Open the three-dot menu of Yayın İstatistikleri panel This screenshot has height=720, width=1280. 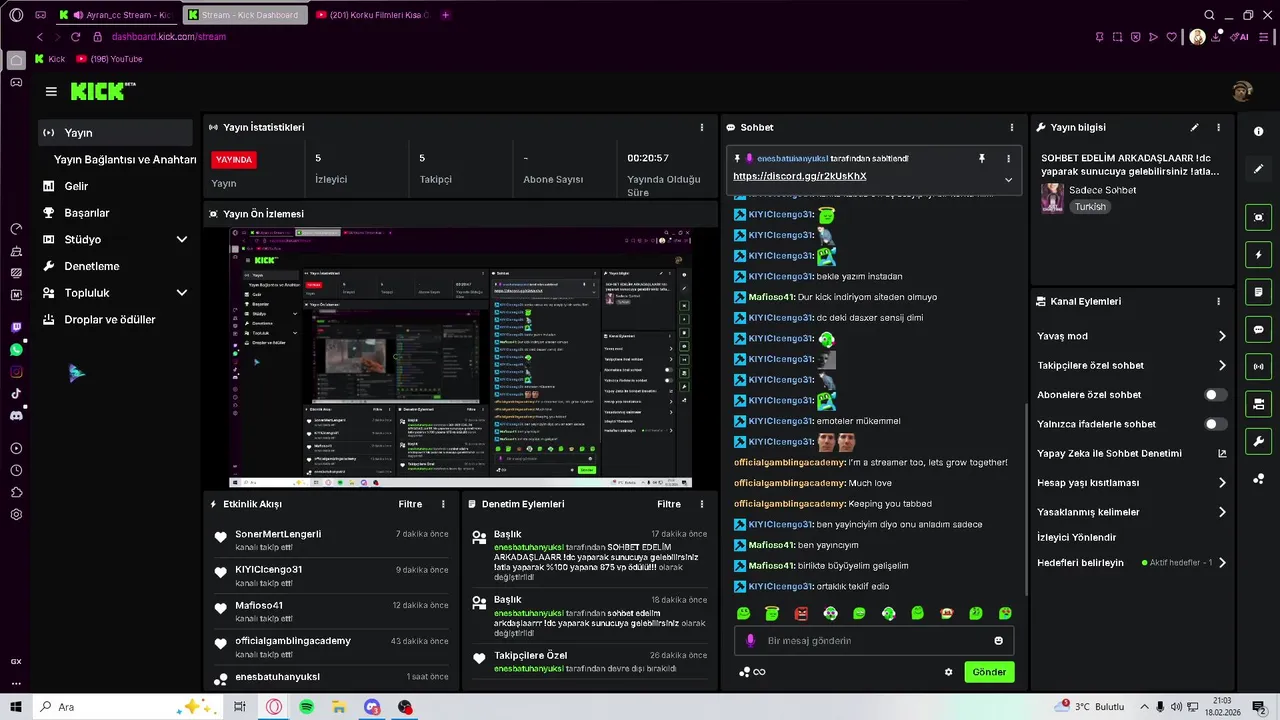tap(701, 127)
